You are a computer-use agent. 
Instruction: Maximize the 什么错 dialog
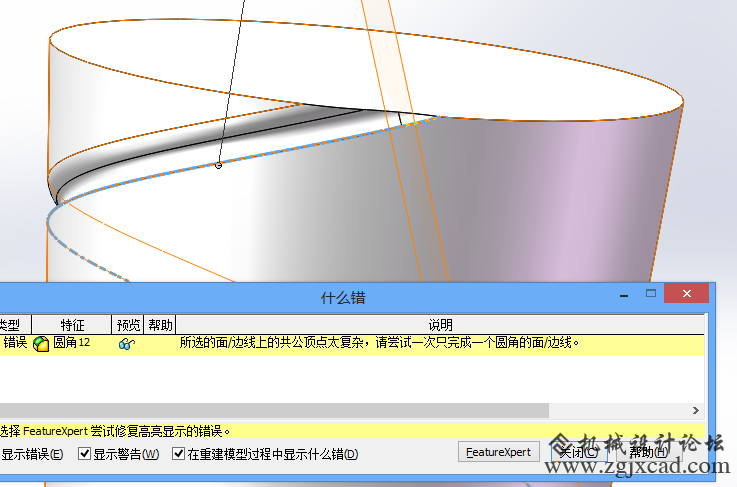(651, 294)
